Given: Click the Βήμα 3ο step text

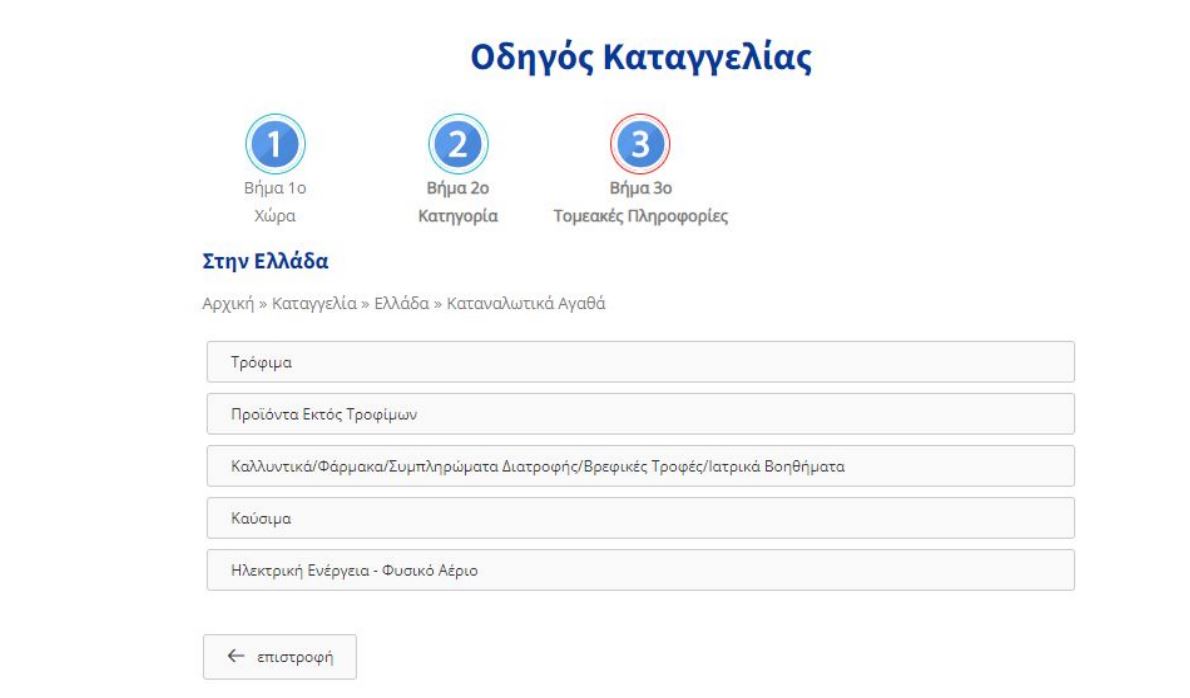Looking at the screenshot, I should (640, 187).
